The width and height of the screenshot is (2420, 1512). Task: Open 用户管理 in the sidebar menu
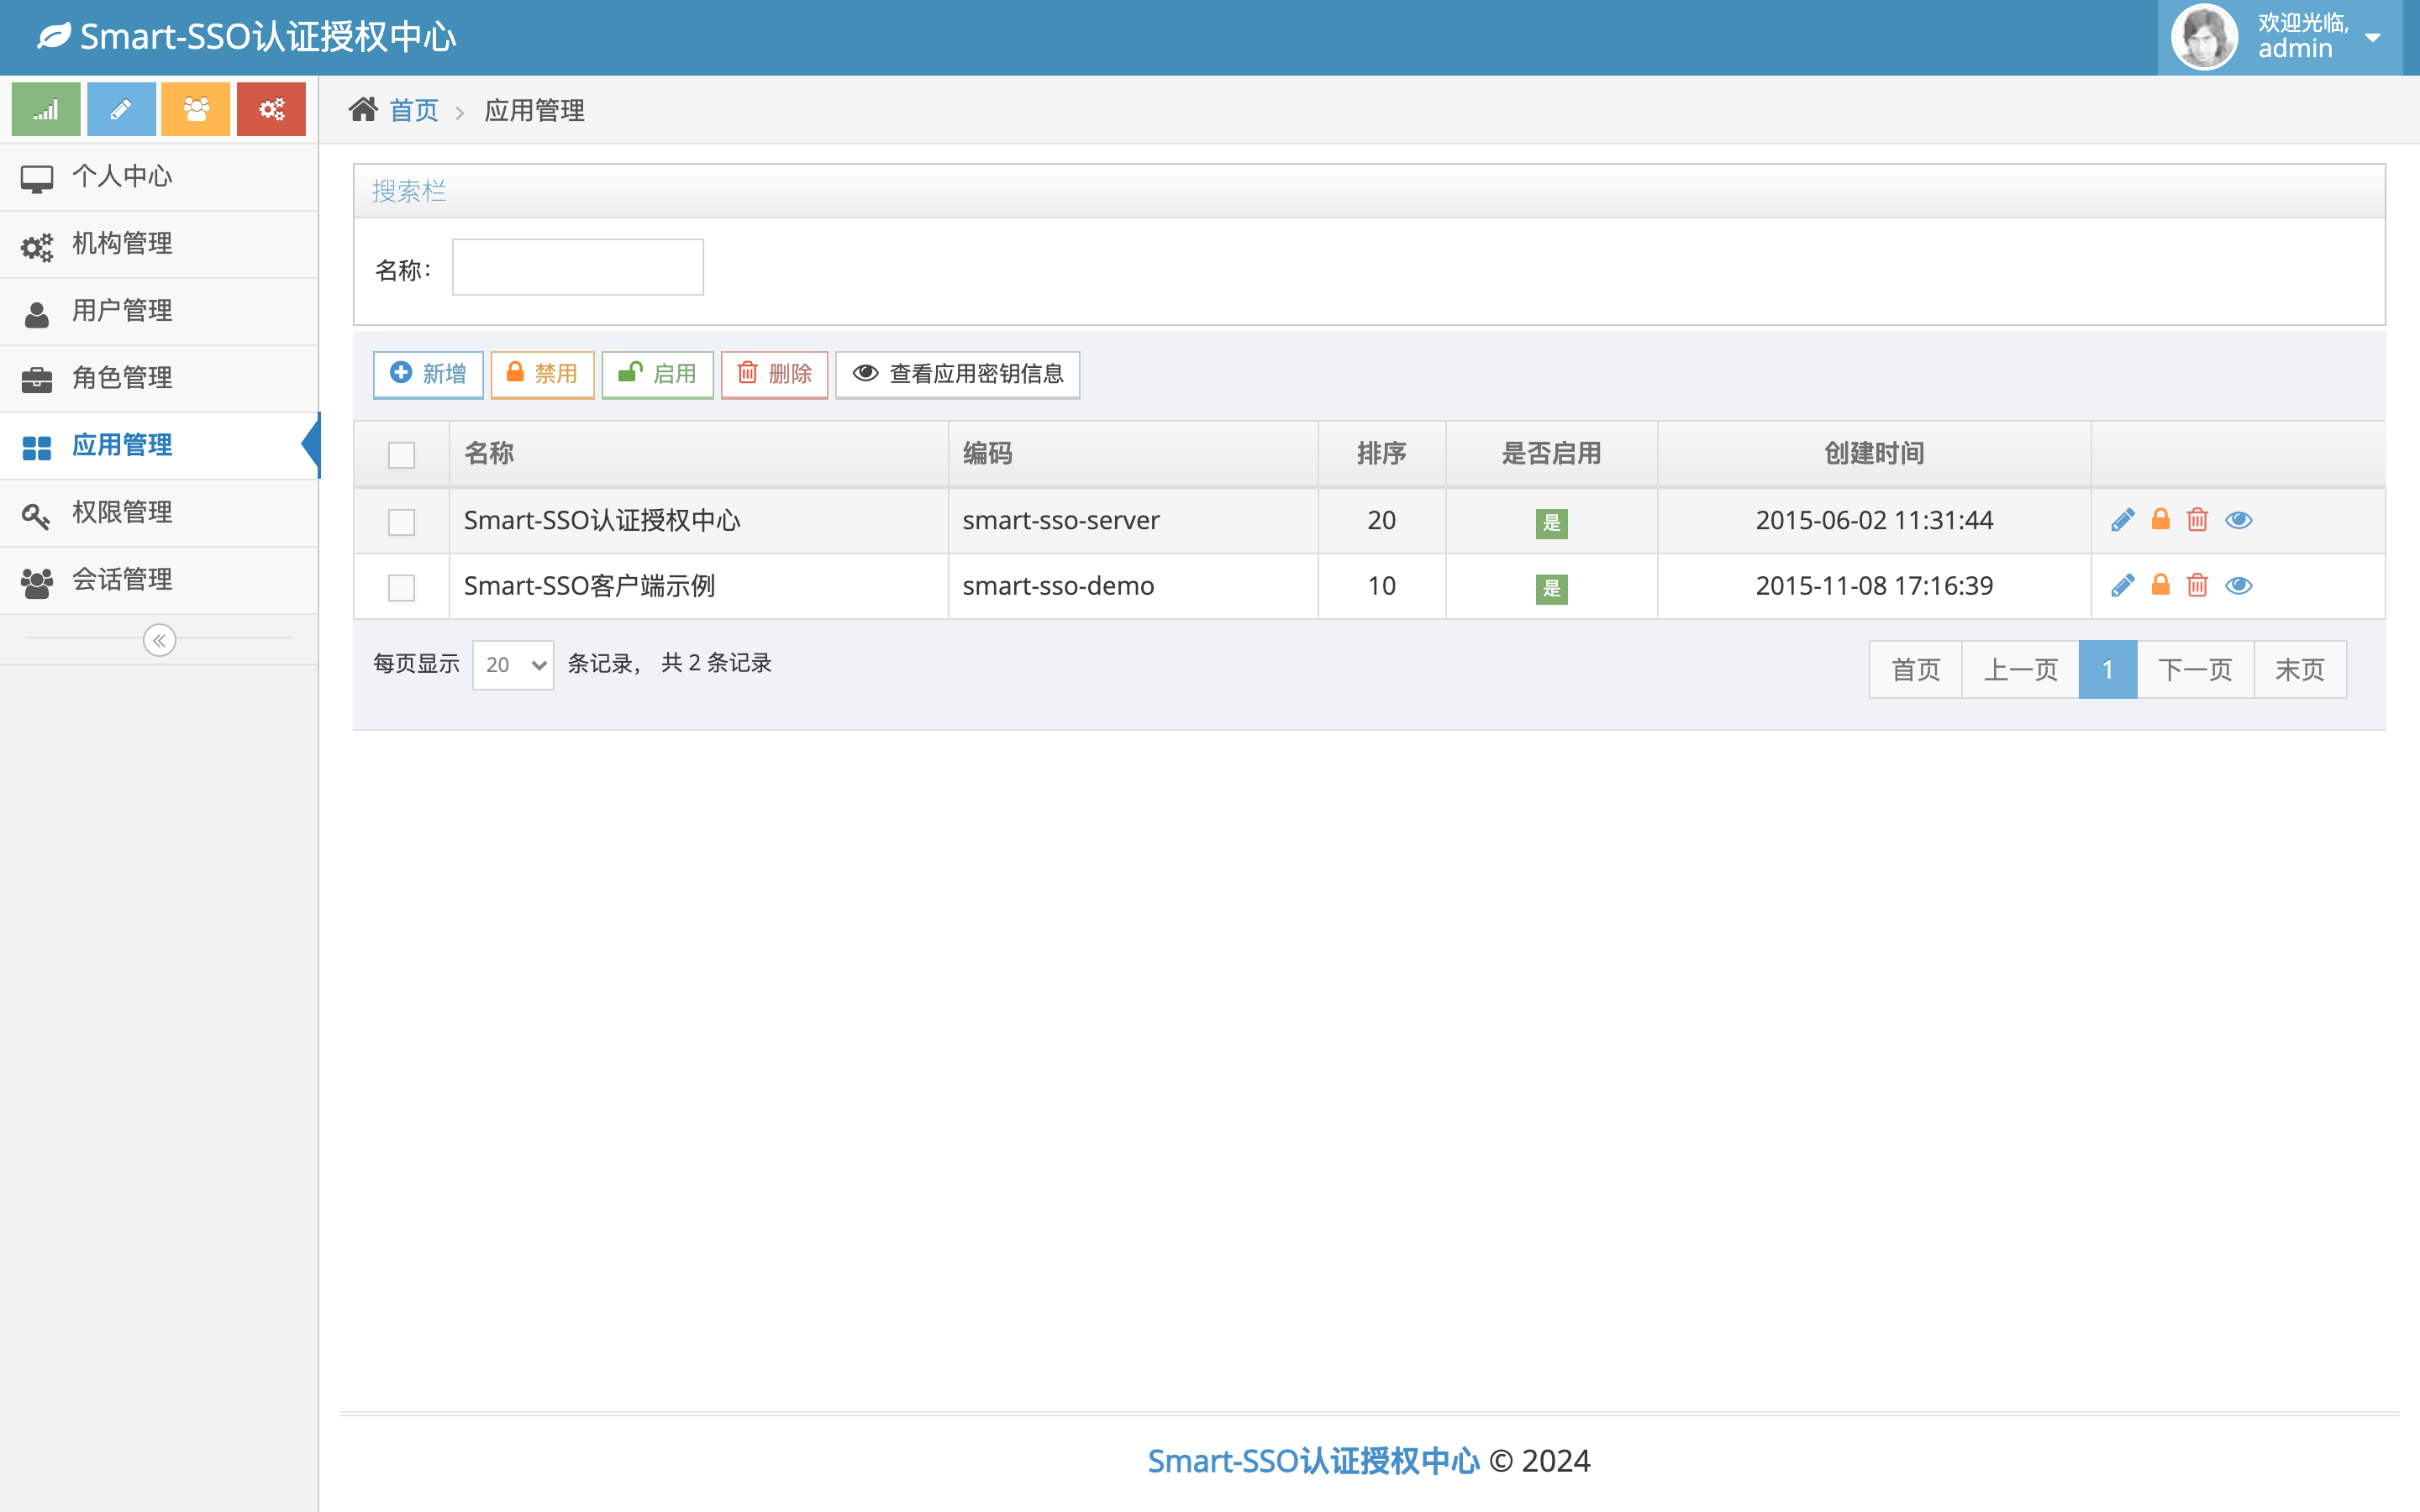click(159, 311)
